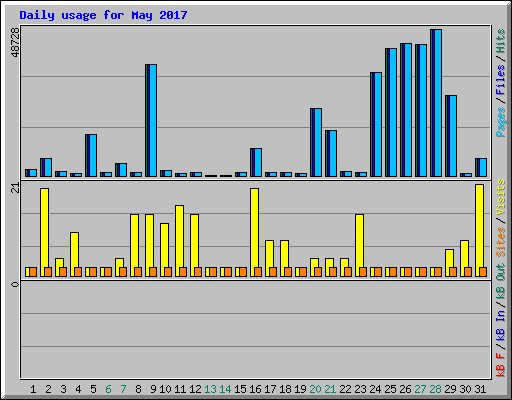Click day 7 on the x-axis
The width and height of the screenshot is (512, 400).
123,389
